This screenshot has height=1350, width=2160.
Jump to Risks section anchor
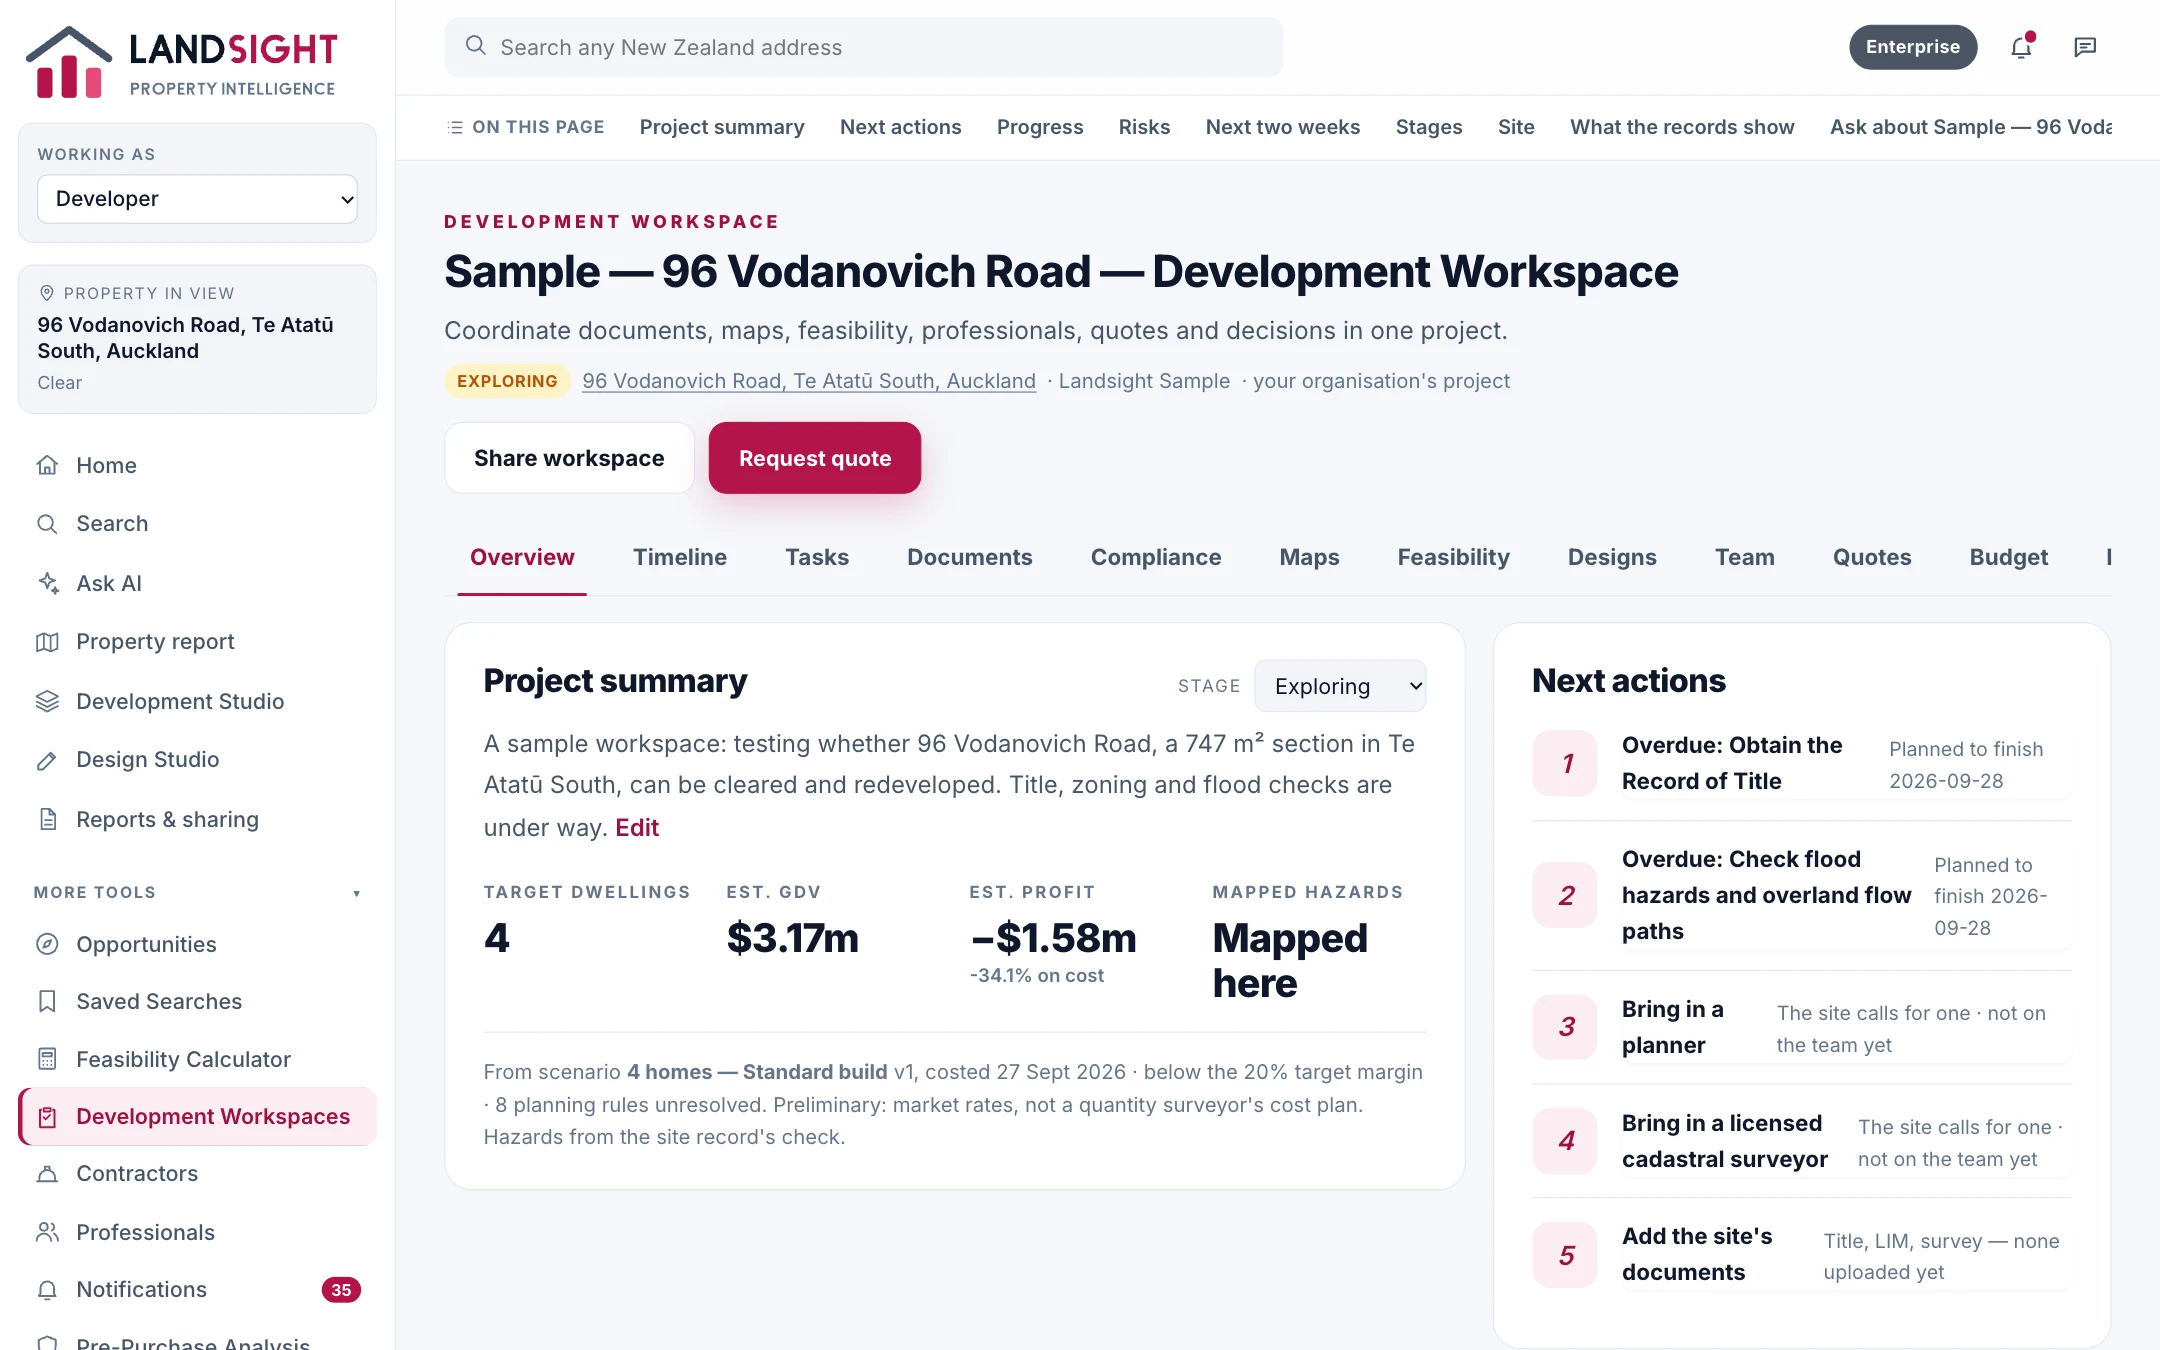tap(1144, 127)
